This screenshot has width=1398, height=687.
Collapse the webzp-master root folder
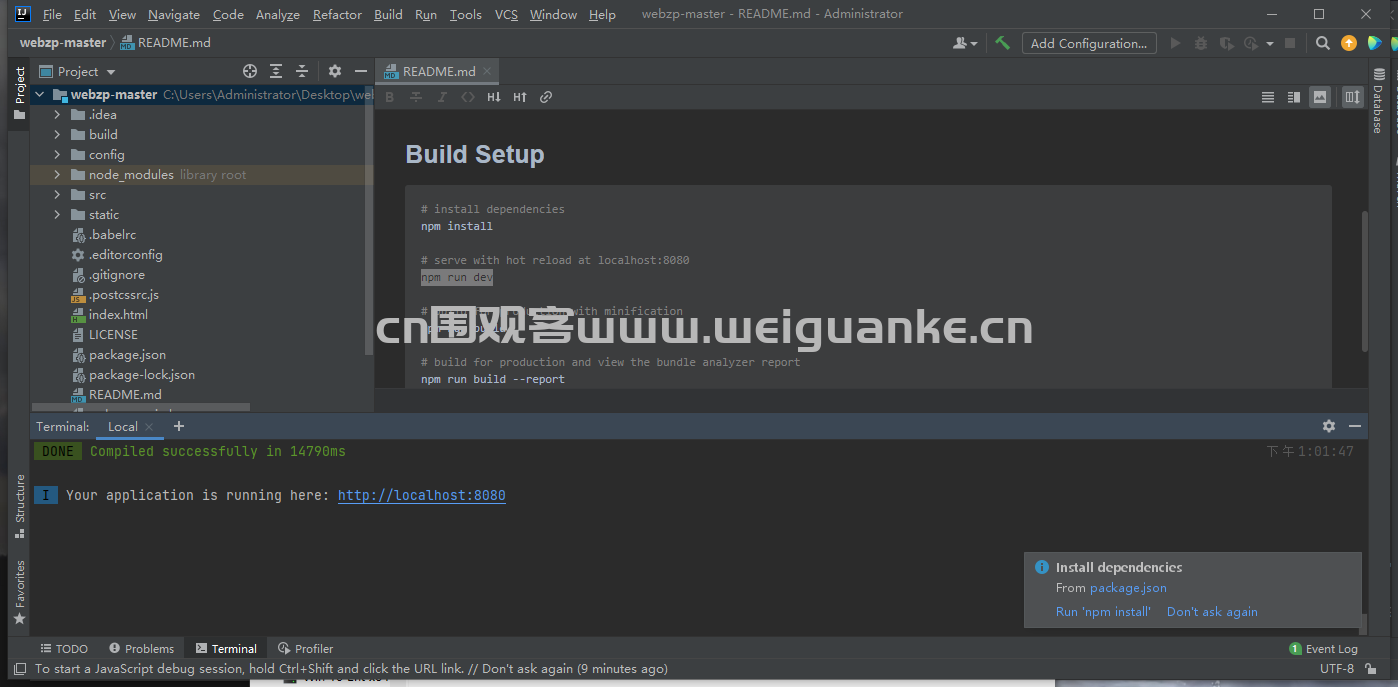click(x=40, y=94)
